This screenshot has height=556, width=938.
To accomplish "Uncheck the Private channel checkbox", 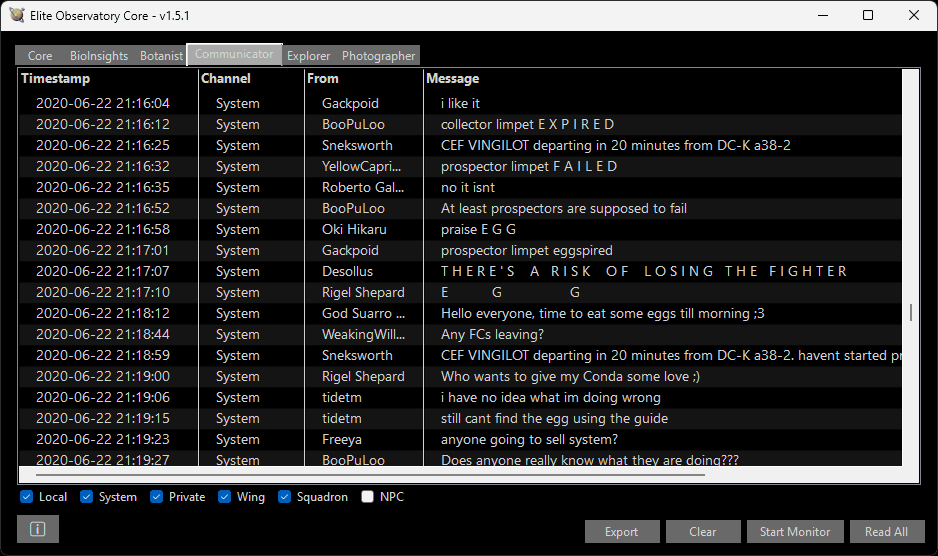I will coord(157,497).
